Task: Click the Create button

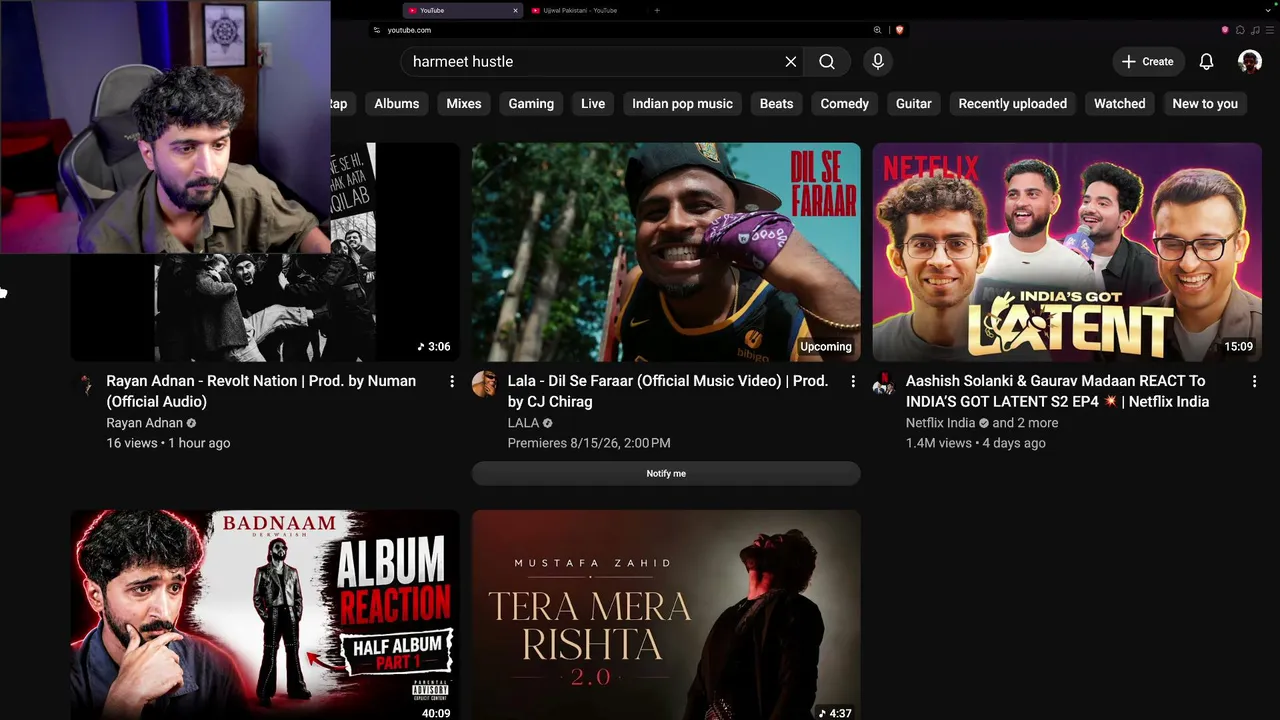Action: (1148, 62)
